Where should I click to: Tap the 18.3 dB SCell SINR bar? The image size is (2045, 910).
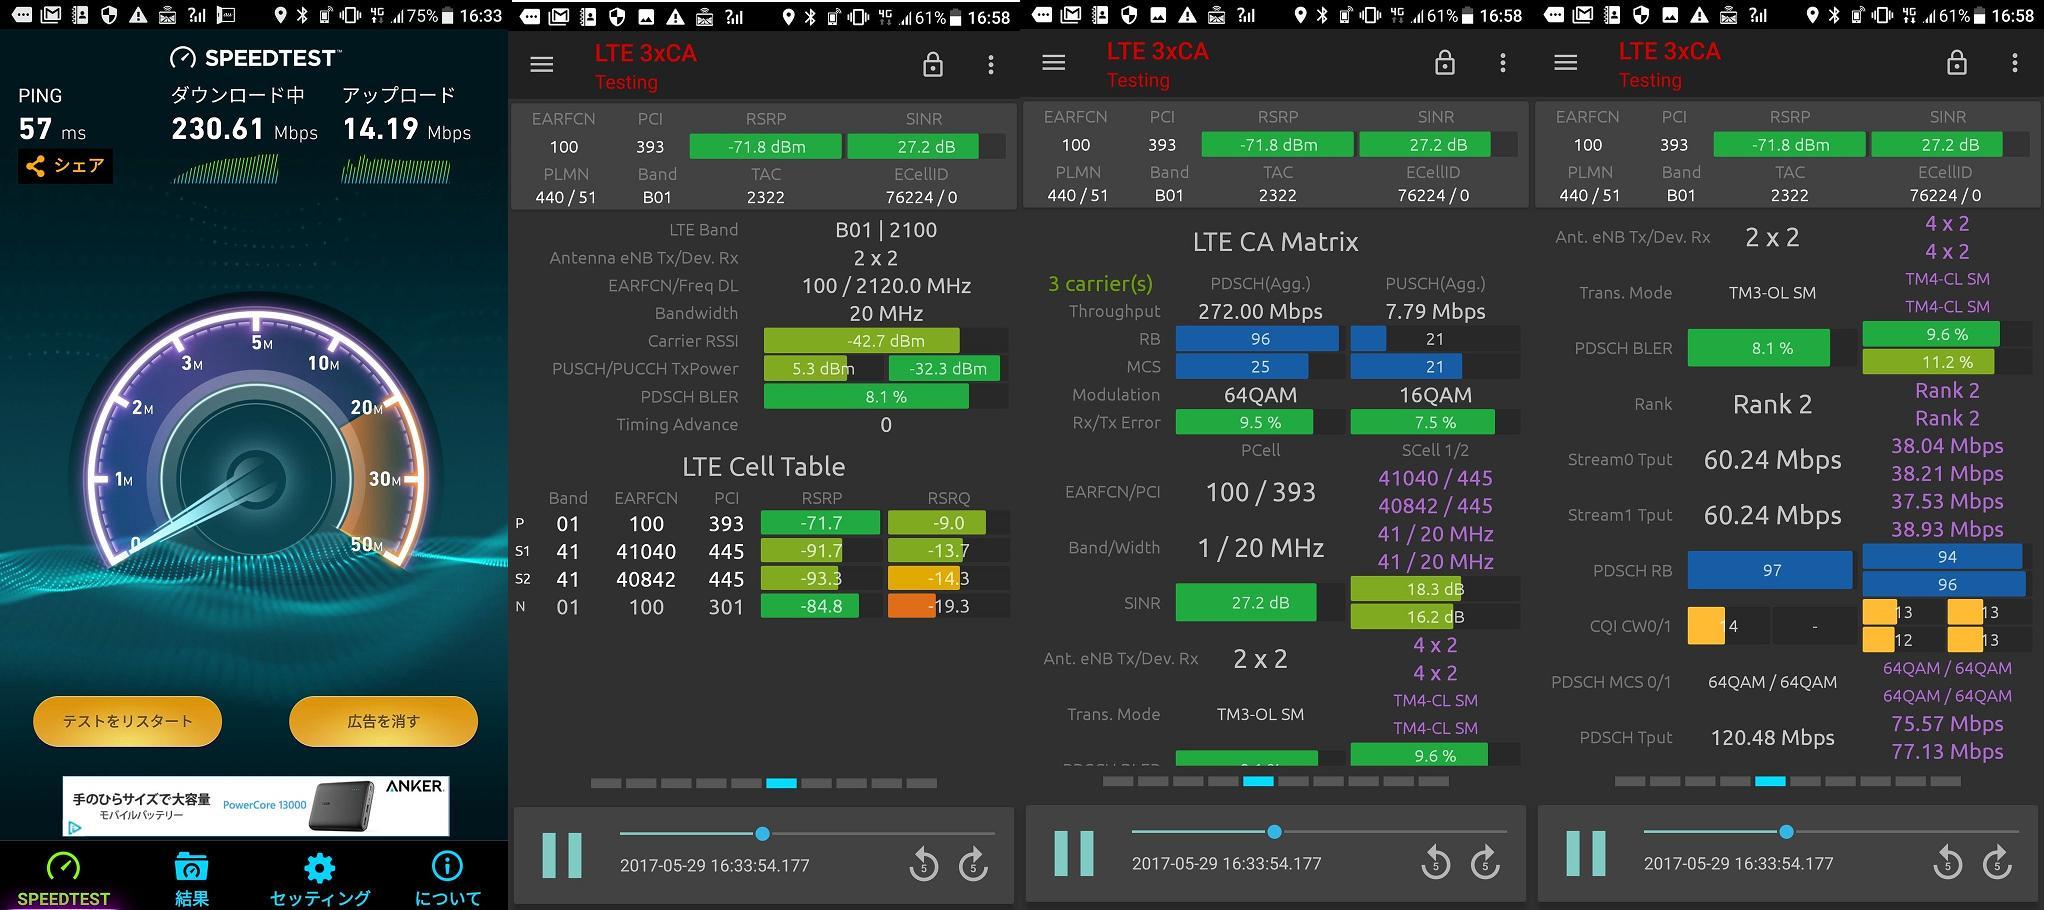(x=1435, y=589)
